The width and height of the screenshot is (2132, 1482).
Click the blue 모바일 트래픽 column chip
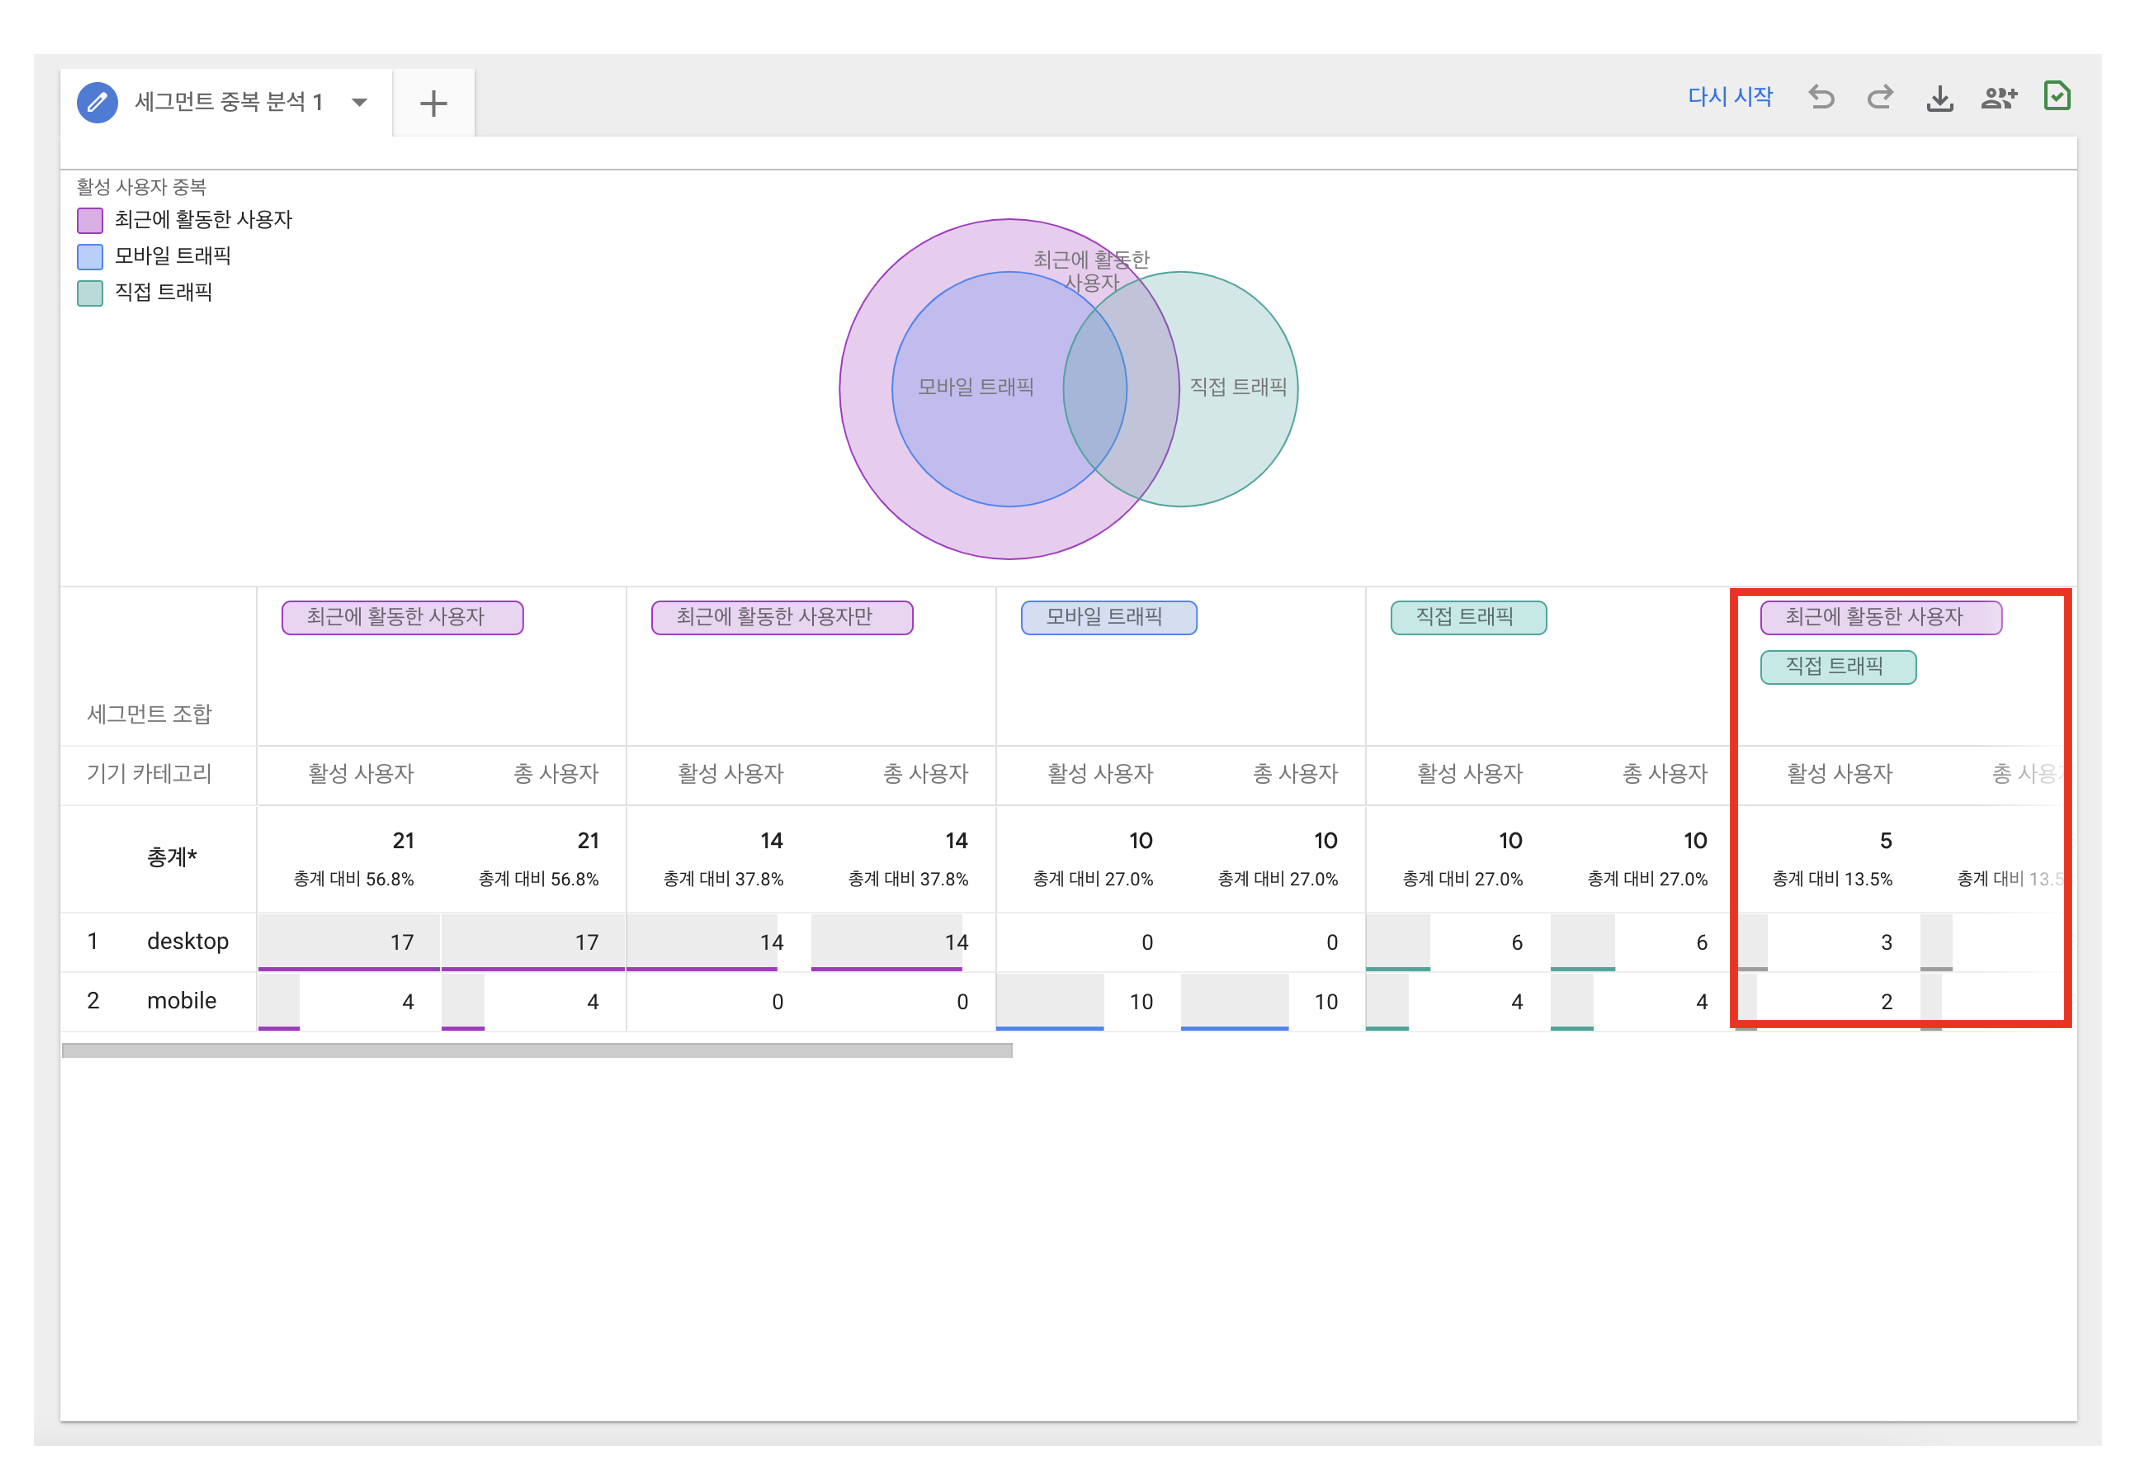(1108, 617)
